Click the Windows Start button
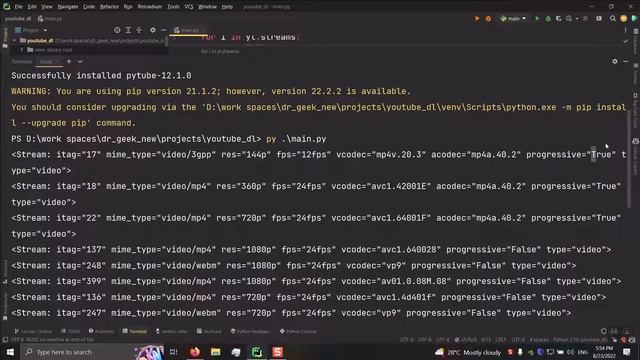This screenshot has height=360, width=640. coord(10,352)
